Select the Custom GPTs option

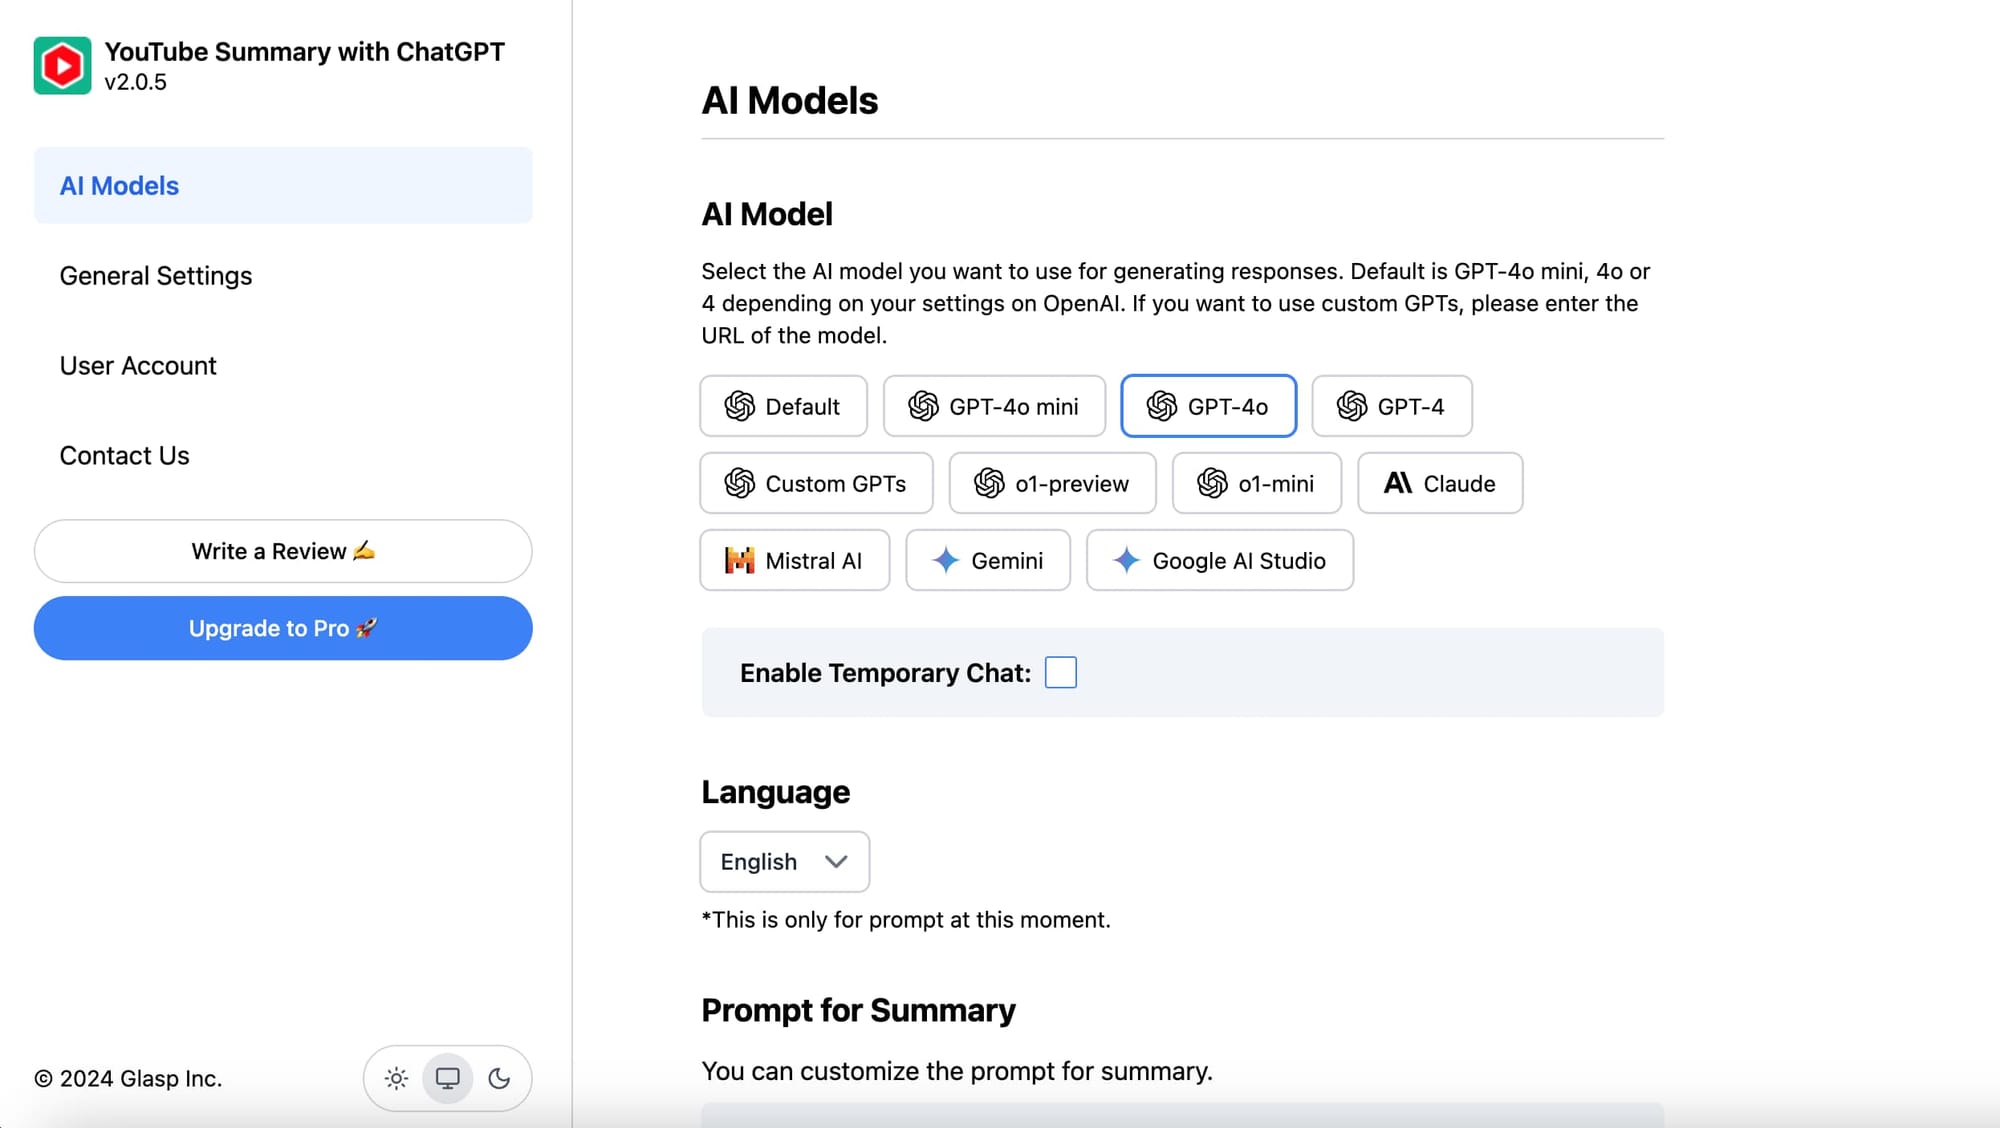[x=816, y=484]
